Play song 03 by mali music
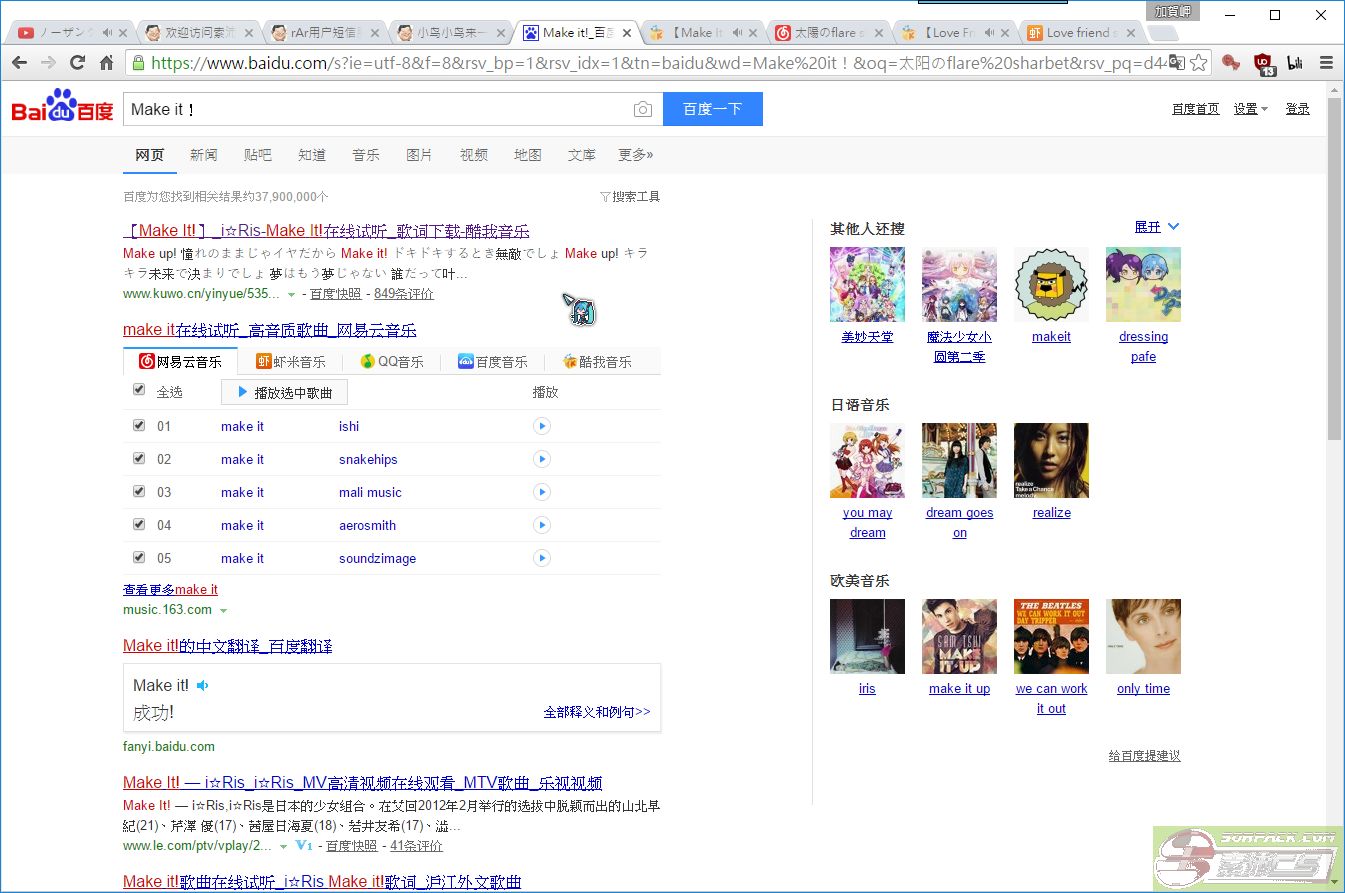 tap(542, 492)
